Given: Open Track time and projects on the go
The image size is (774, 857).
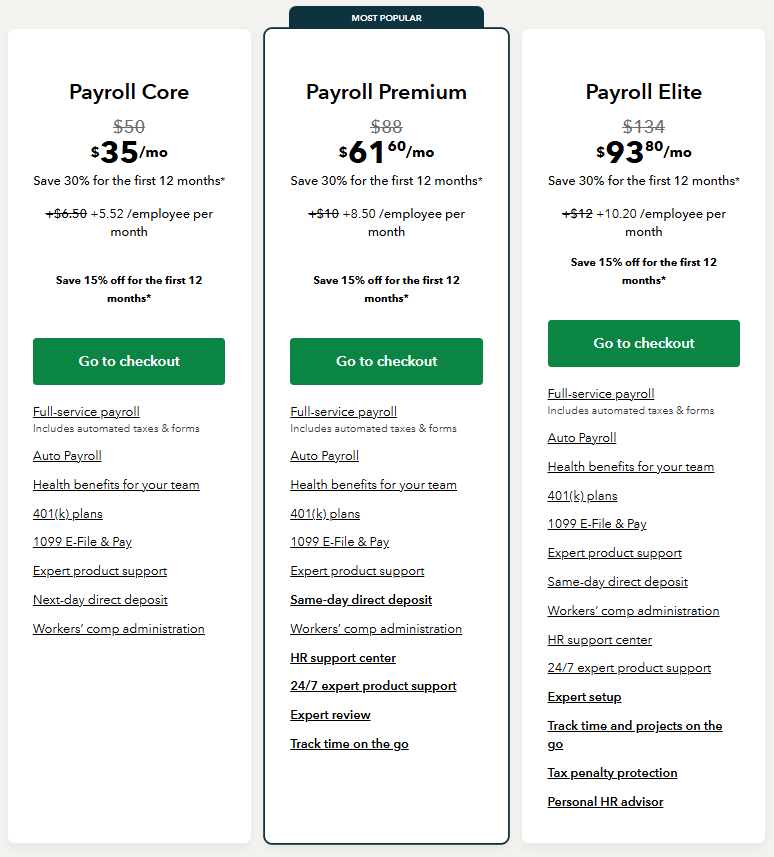Looking at the screenshot, I should 634,727.
